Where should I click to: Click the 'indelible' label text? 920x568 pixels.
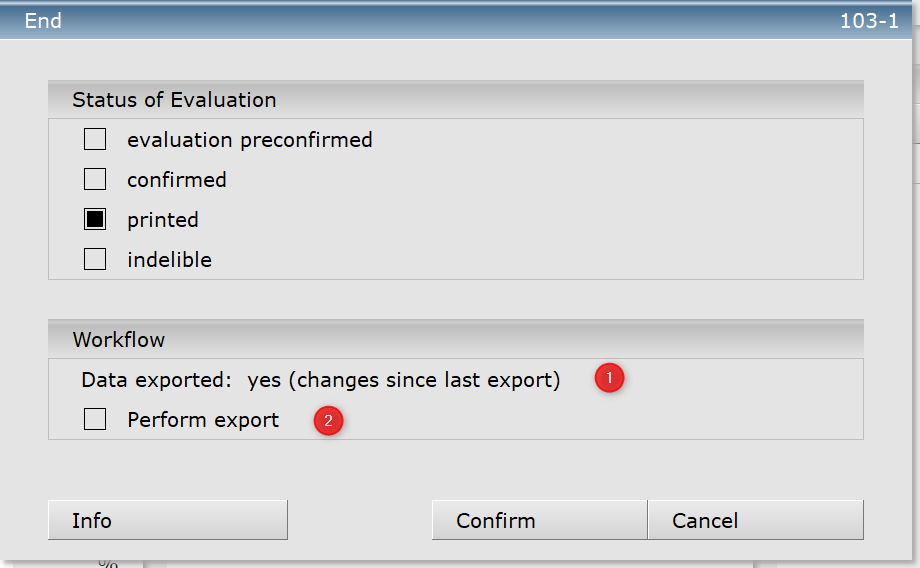tap(169, 260)
